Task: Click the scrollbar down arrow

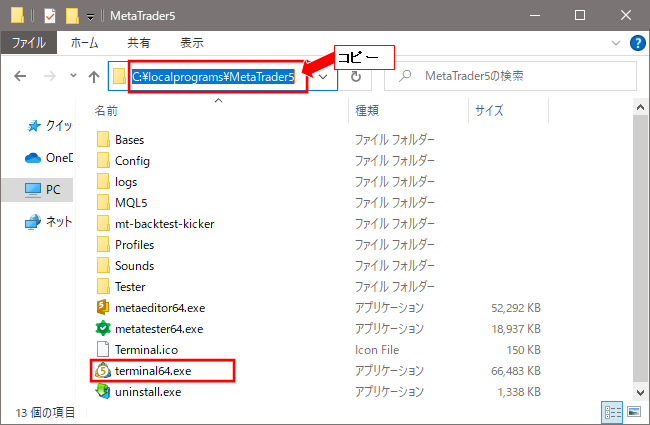Action: 640,392
